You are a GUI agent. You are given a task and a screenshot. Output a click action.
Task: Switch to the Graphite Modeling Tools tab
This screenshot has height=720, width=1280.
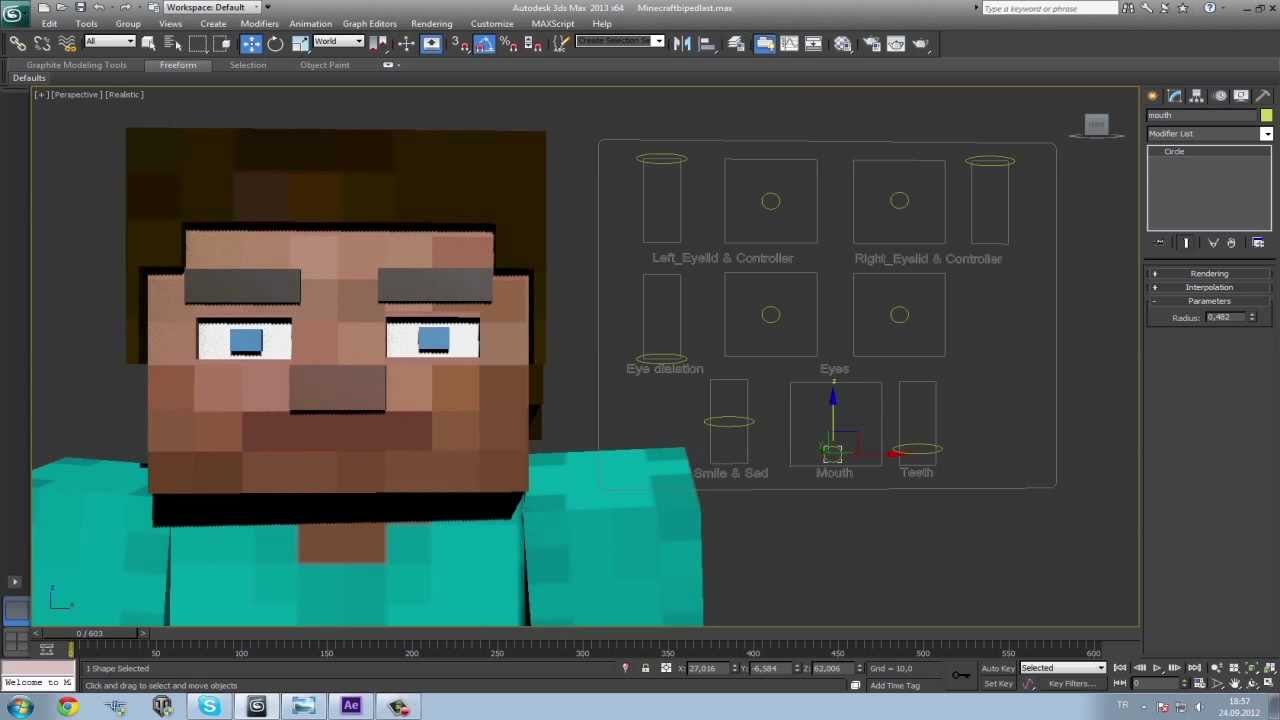pyautogui.click(x=76, y=65)
